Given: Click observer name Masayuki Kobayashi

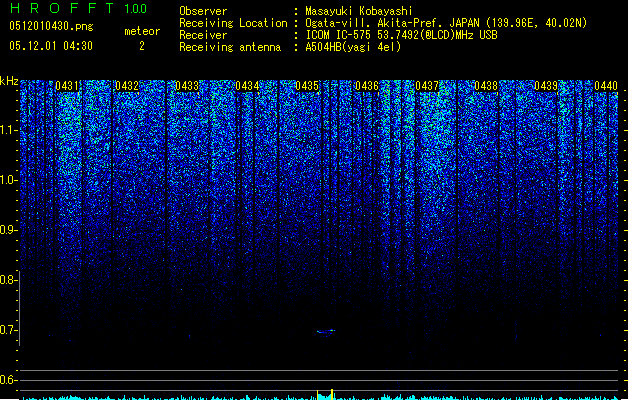Looking at the screenshot, I should point(359,11).
